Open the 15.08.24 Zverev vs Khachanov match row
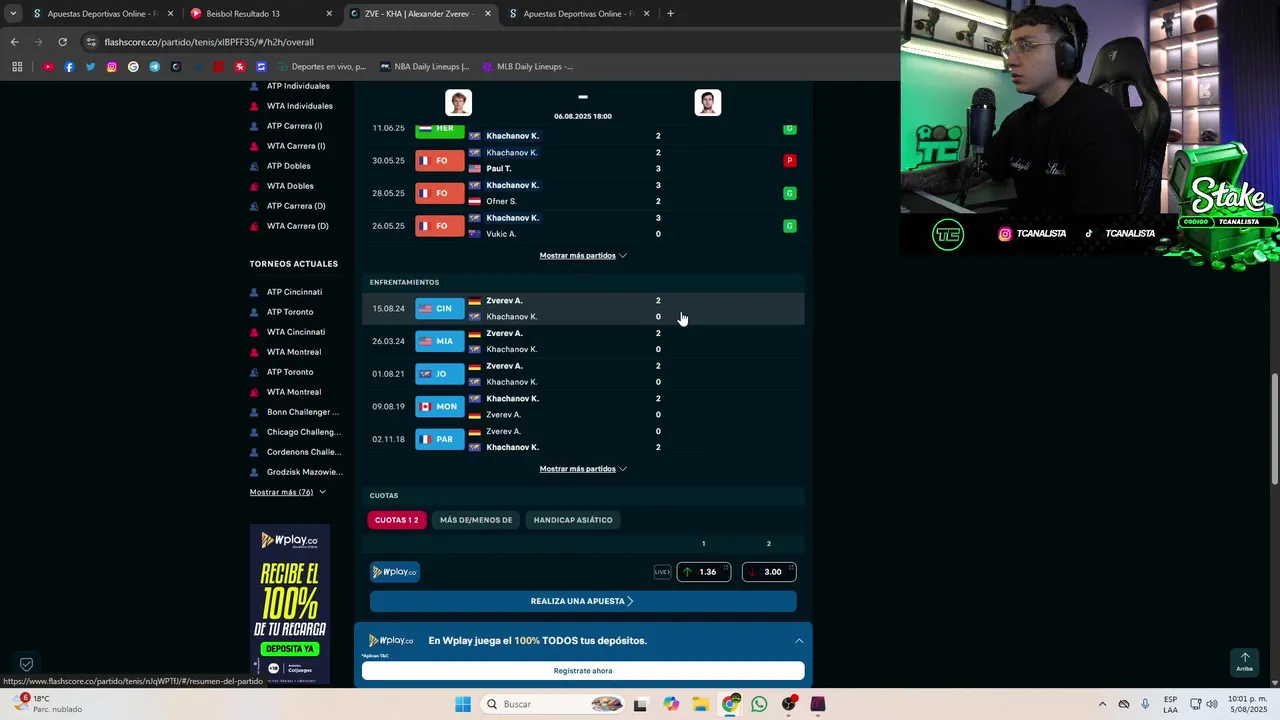The width and height of the screenshot is (1280, 720). [x=583, y=309]
